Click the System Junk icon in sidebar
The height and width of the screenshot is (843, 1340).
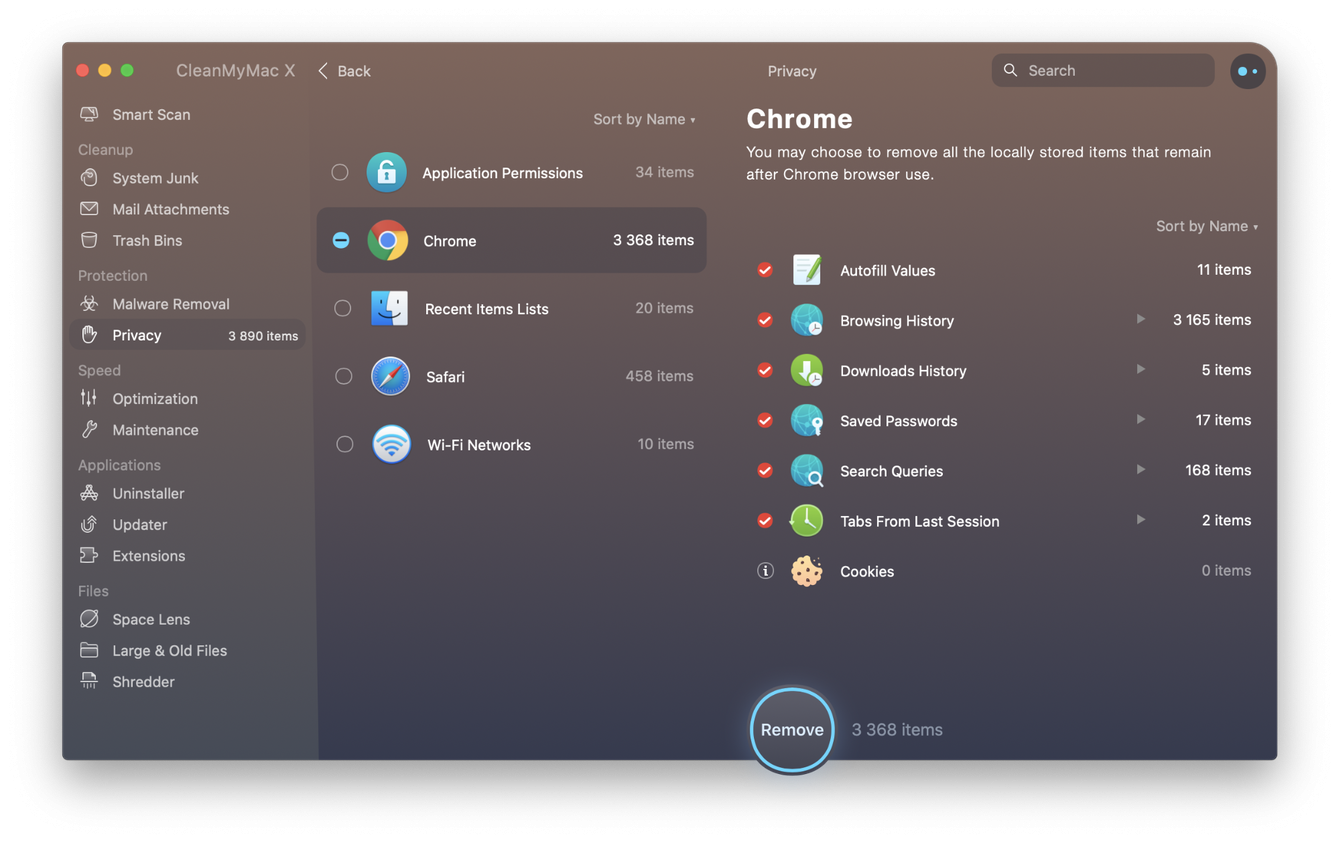pyautogui.click(x=89, y=178)
